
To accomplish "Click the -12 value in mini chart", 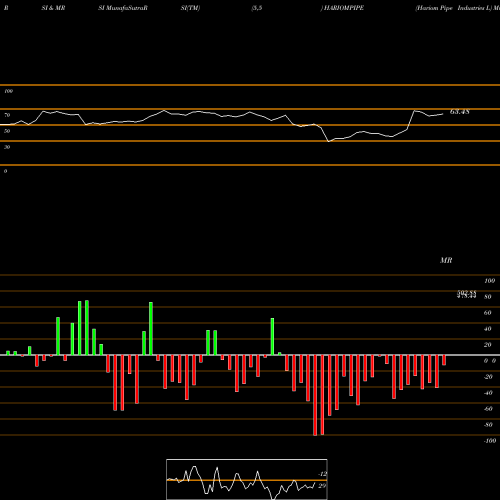I will (x=322, y=474).
